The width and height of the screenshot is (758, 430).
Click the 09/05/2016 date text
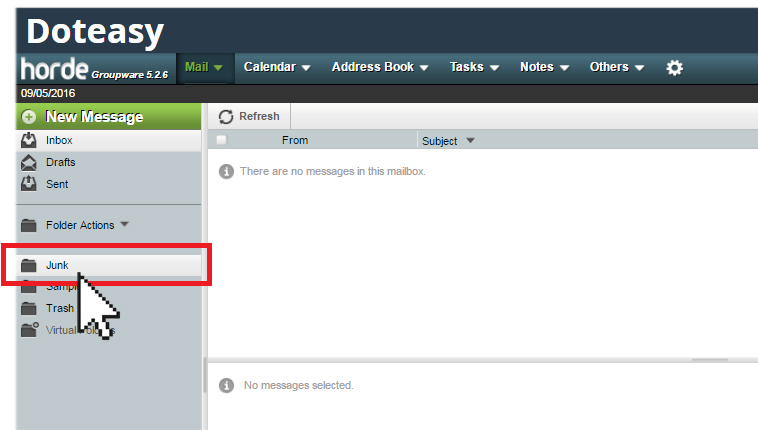click(48, 93)
